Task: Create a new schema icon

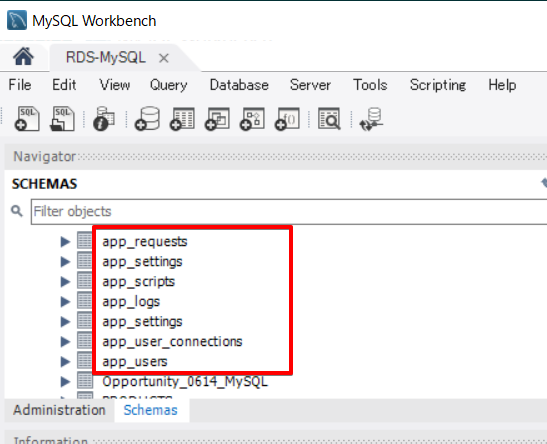Action: click(147, 119)
